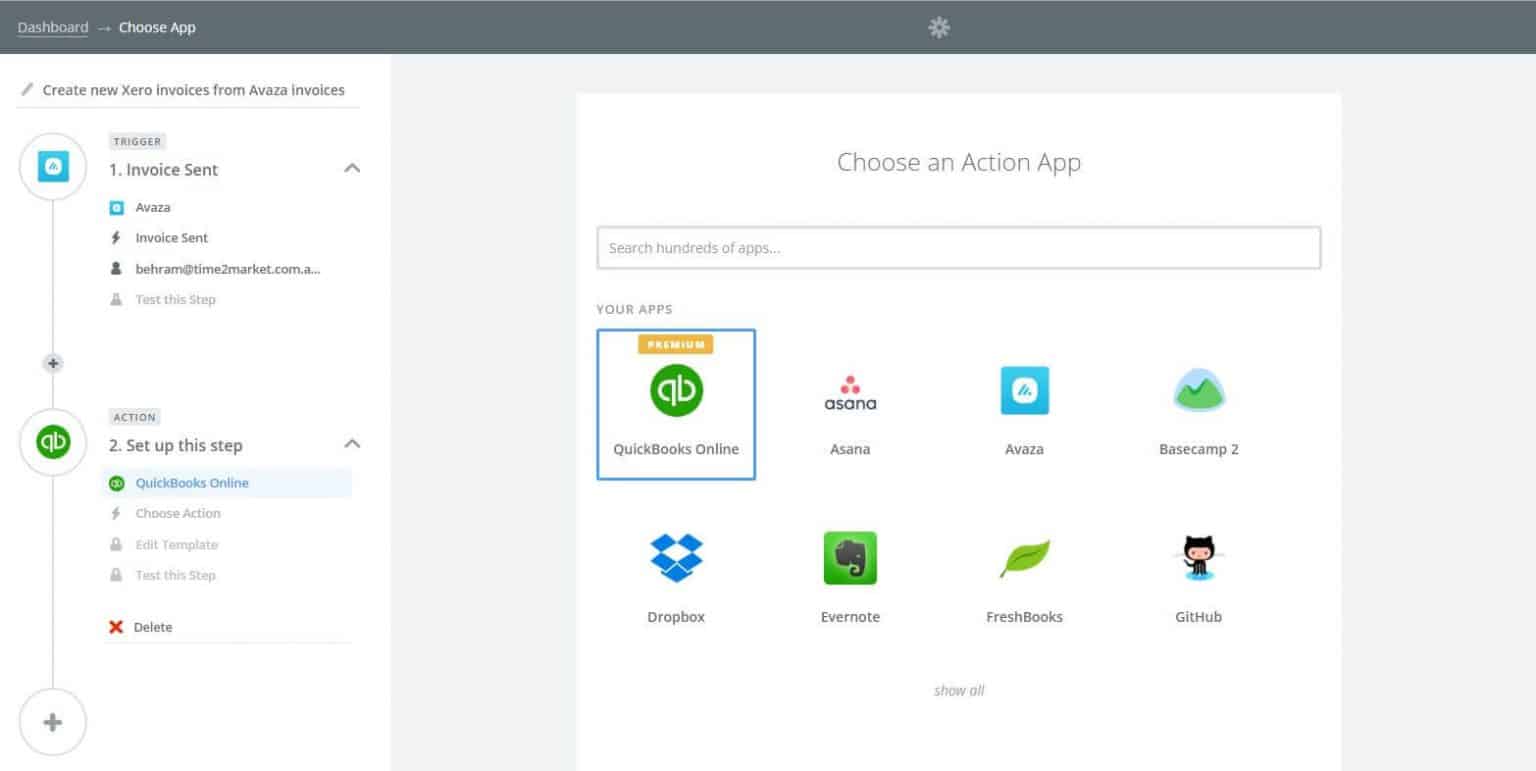This screenshot has height=771, width=1536.
Task: Collapse the Set up this step section
Action: (352, 442)
